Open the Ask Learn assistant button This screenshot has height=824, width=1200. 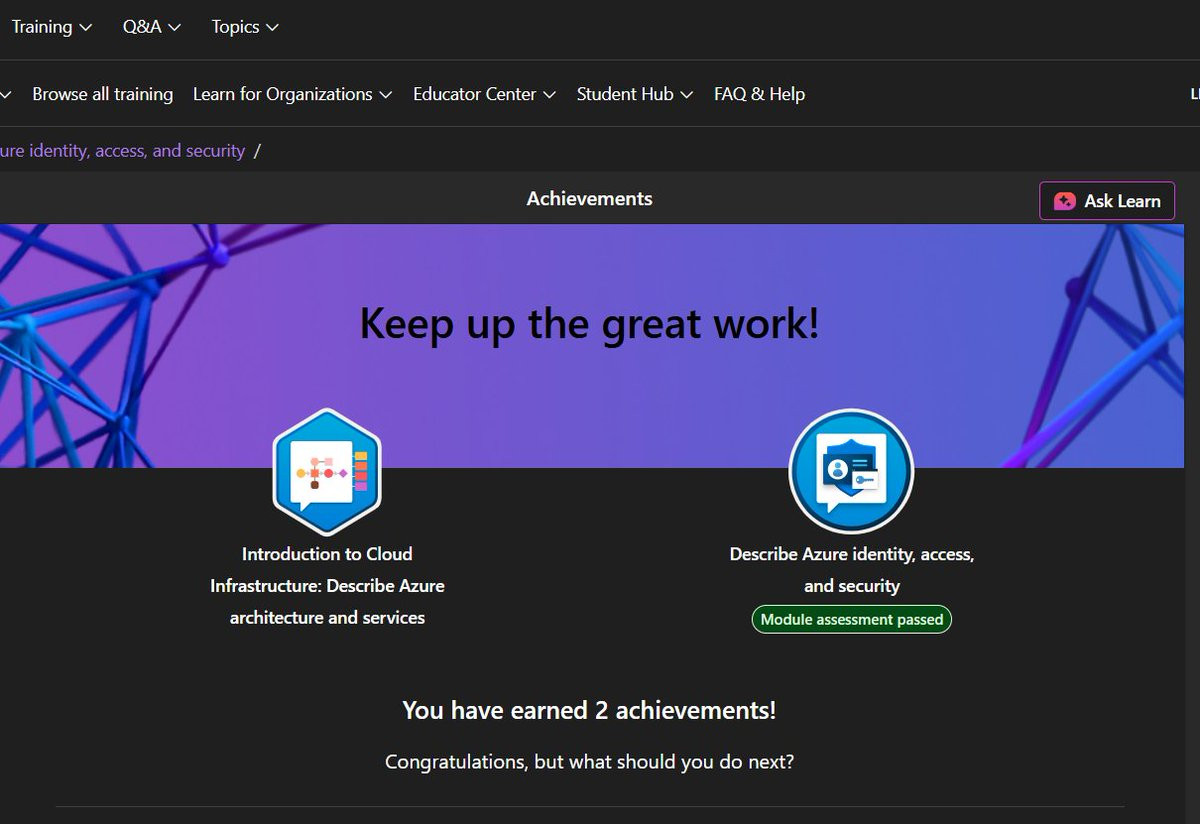[1107, 201]
